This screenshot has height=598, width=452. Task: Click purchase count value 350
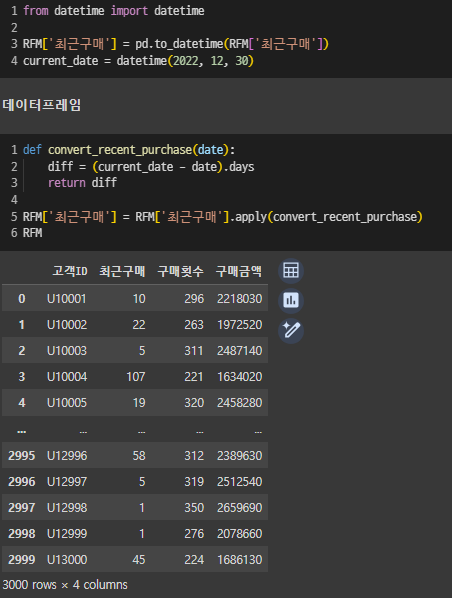point(194,508)
